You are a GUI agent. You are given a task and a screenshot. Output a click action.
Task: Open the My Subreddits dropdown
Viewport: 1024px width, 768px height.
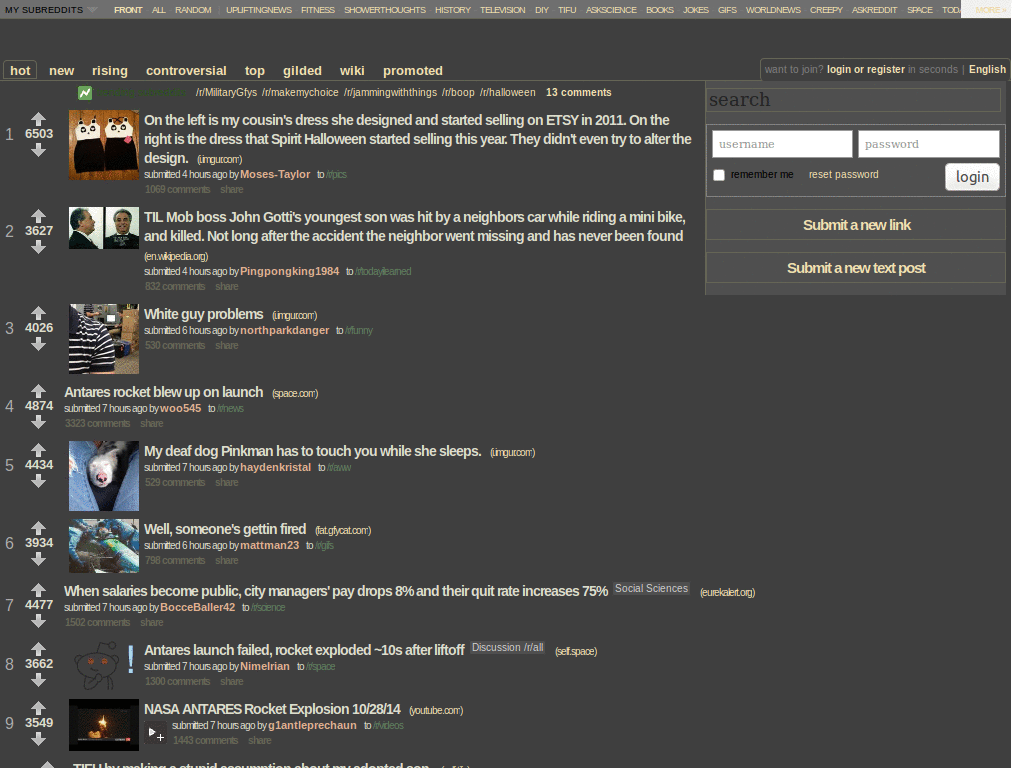tap(50, 10)
